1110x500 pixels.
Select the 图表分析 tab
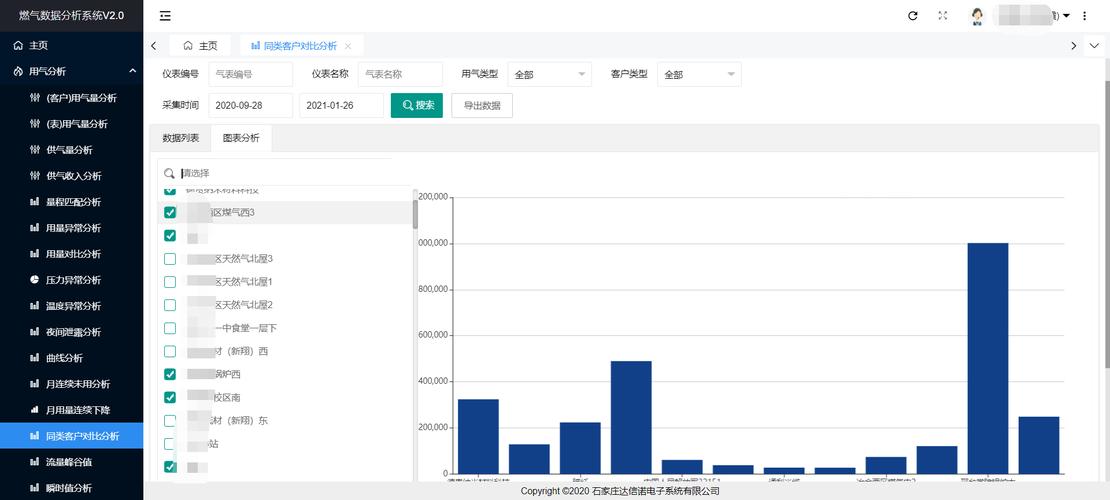241,138
